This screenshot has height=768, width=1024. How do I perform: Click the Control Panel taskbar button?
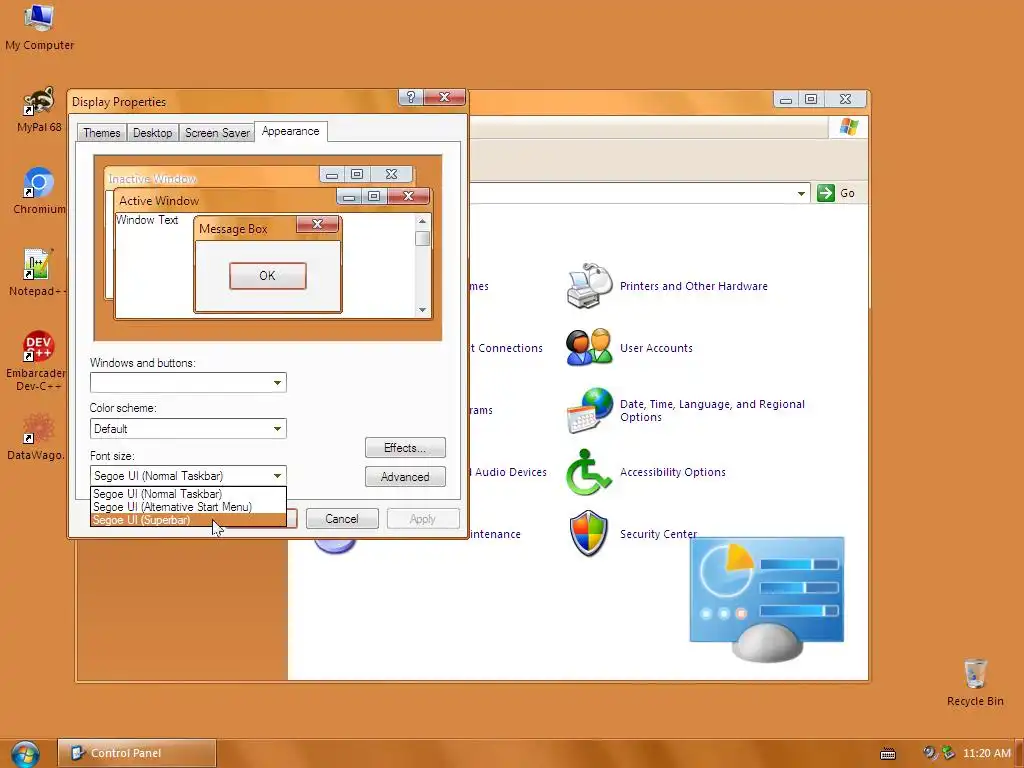137,753
